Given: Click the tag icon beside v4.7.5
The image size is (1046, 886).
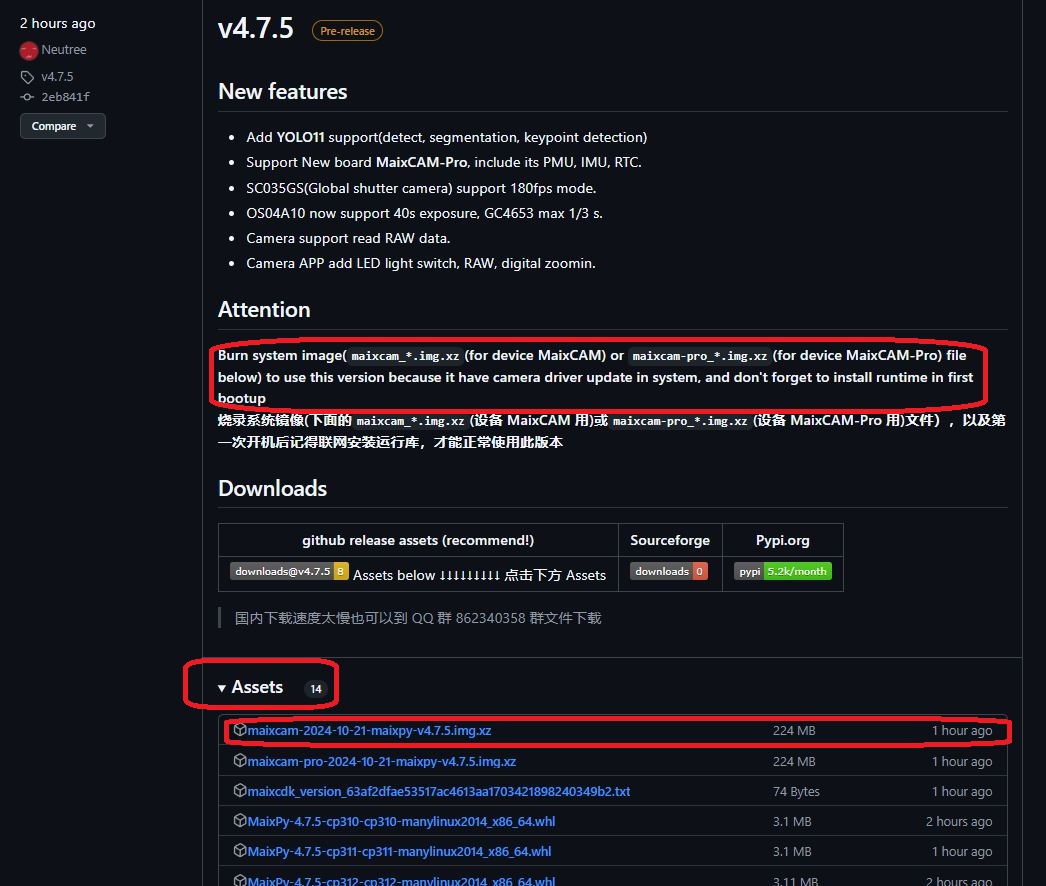Looking at the screenshot, I should (27, 77).
